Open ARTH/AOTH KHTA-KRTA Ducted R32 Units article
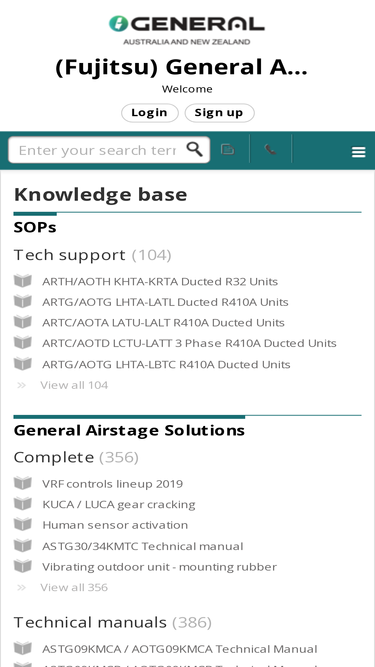The height and width of the screenshot is (667, 375). point(160,282)
